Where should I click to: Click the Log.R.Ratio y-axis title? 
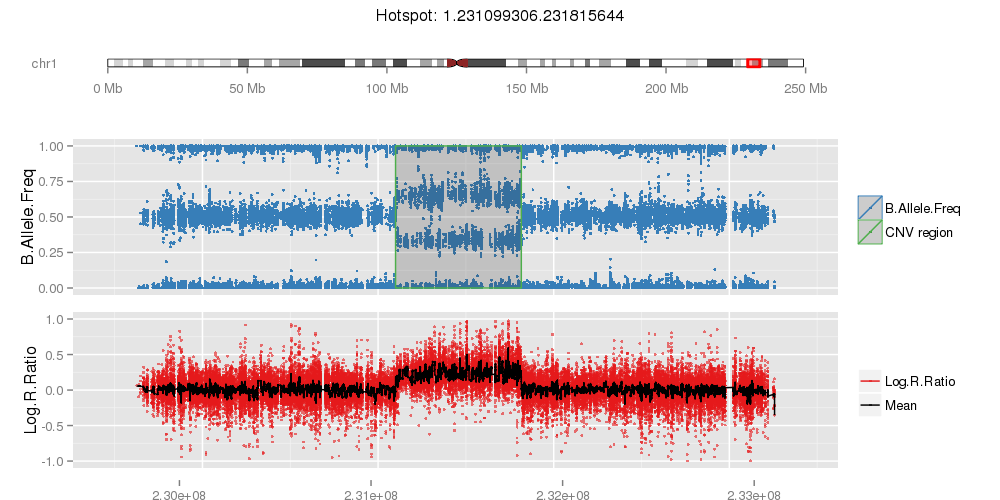tap(32, 390)
